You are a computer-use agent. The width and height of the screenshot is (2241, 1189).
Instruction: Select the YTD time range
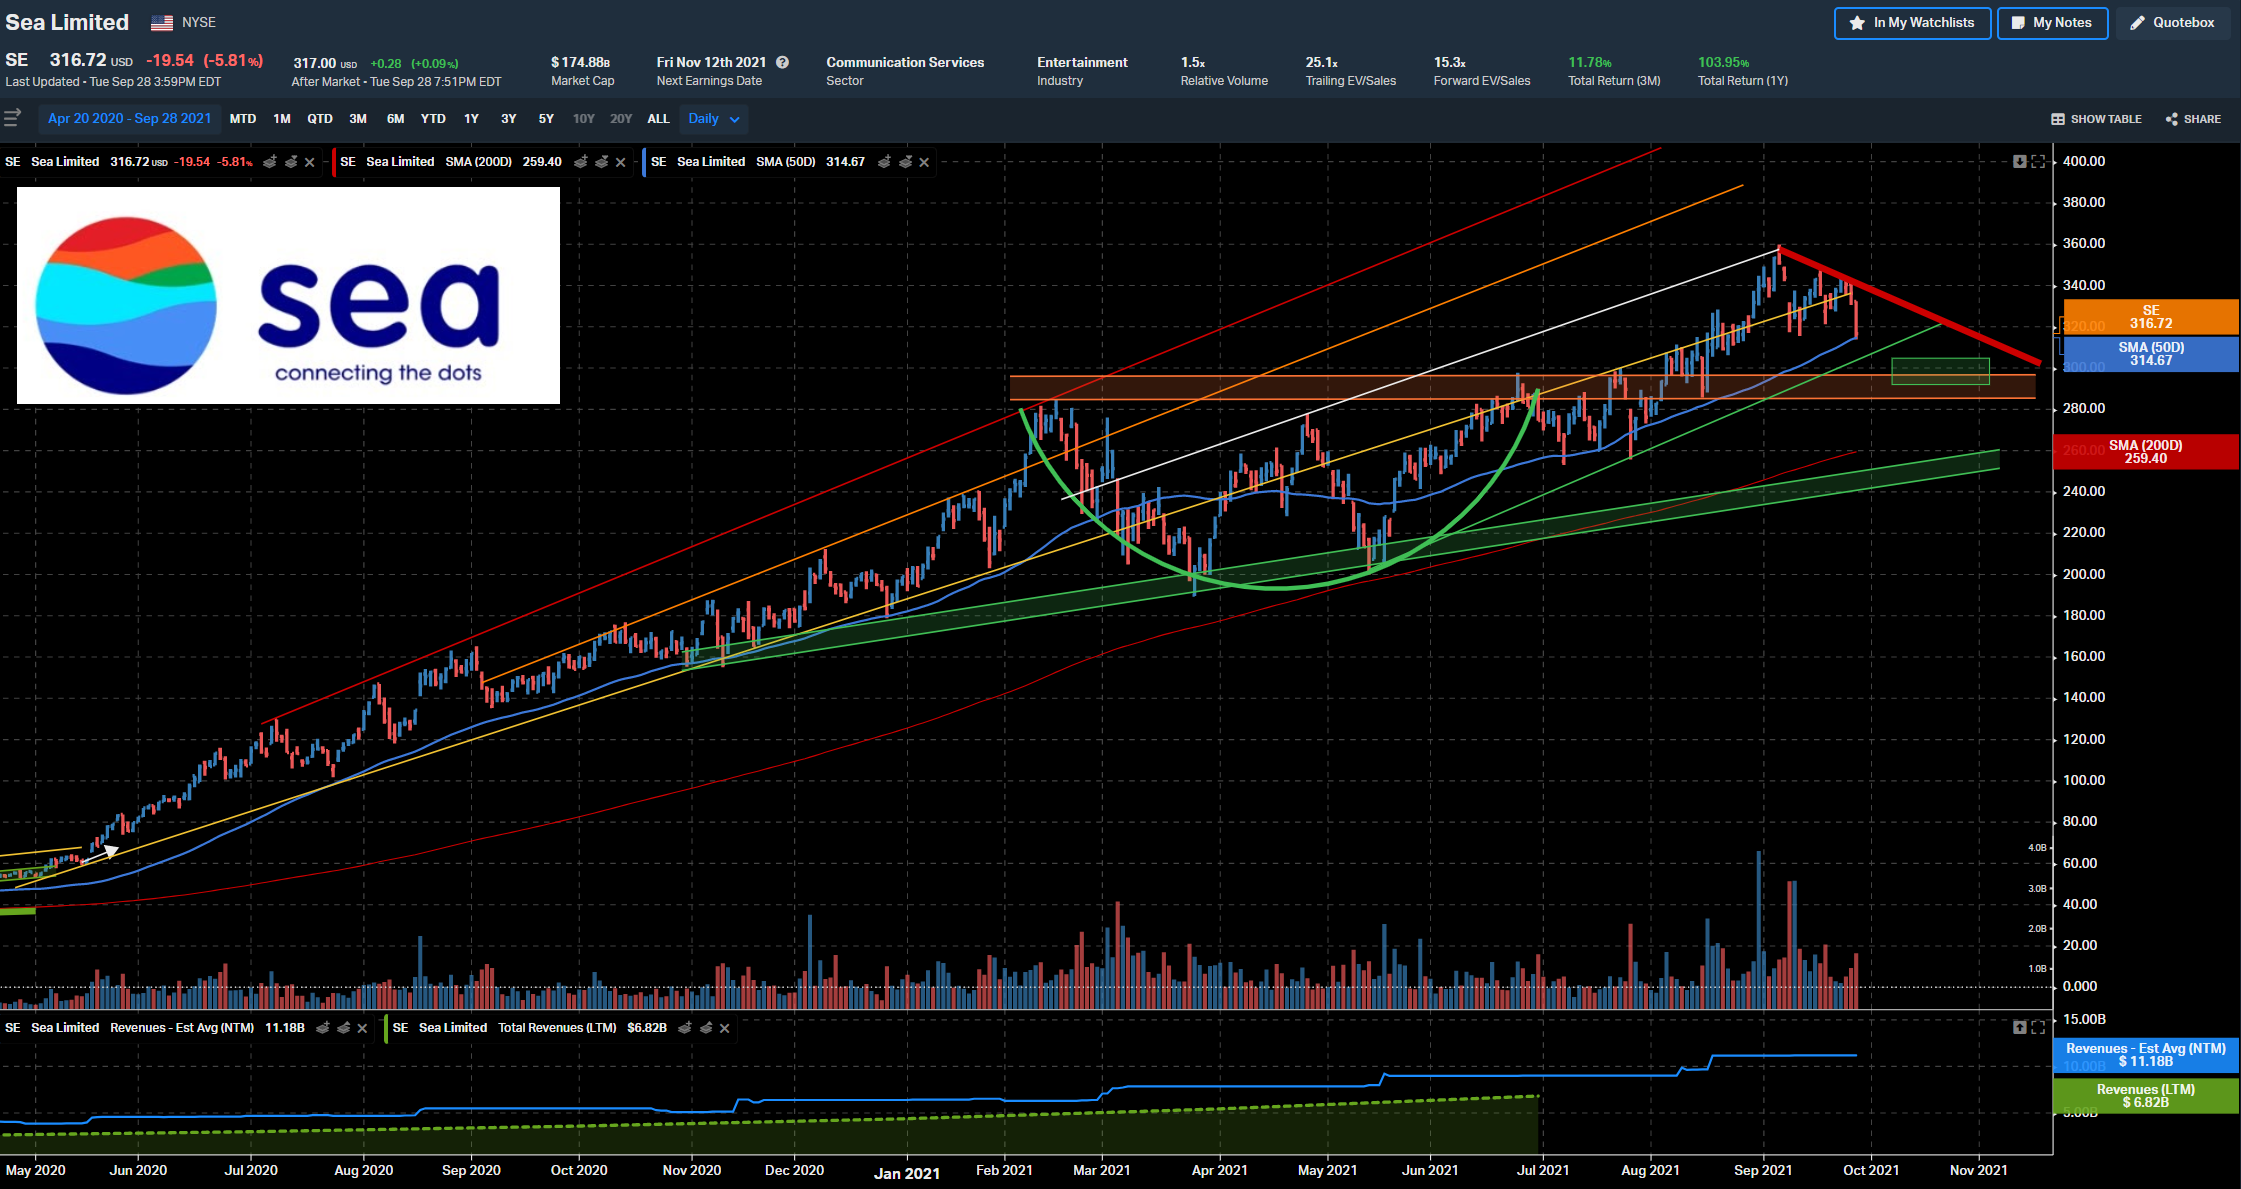(433, 119)
